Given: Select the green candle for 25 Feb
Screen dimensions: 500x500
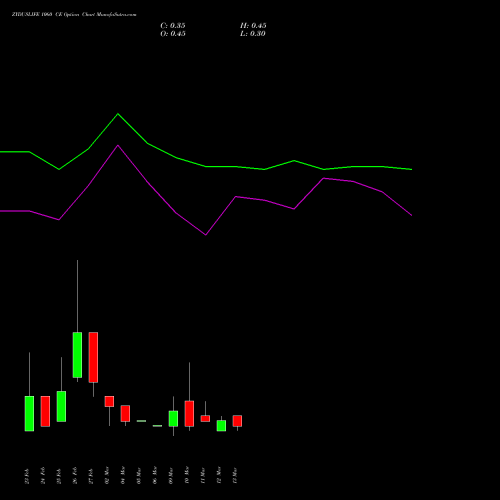Looking at the screenshot, I should click(61, 406).
